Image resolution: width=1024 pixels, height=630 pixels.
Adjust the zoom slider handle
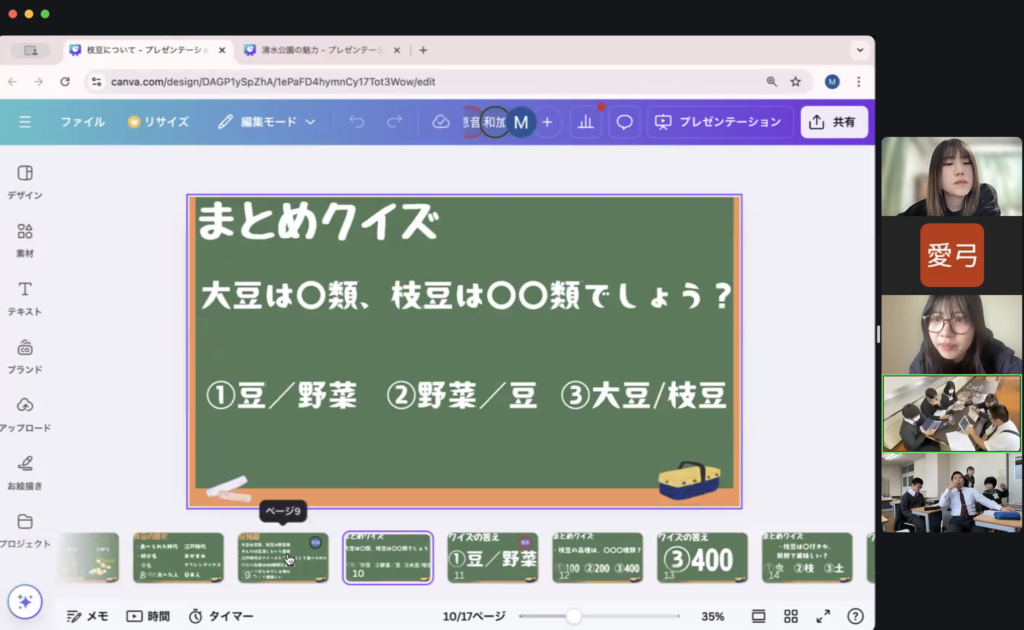(x=573, y=616)
